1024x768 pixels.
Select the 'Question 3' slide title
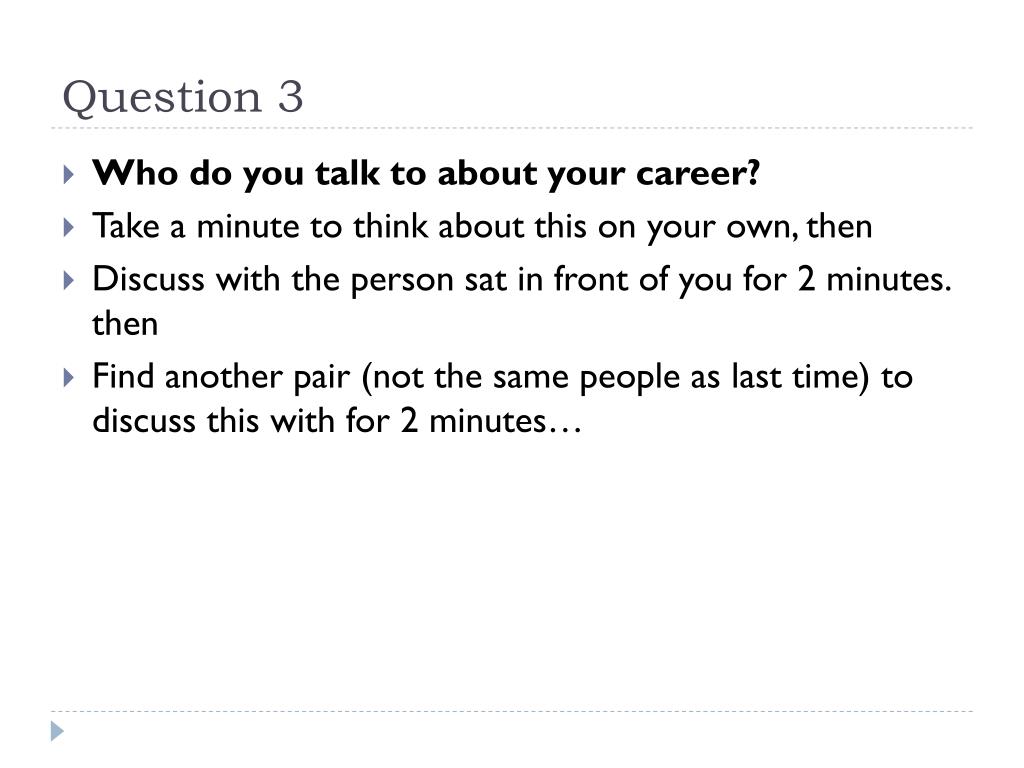pyautogui.click(x=183, y=97)
